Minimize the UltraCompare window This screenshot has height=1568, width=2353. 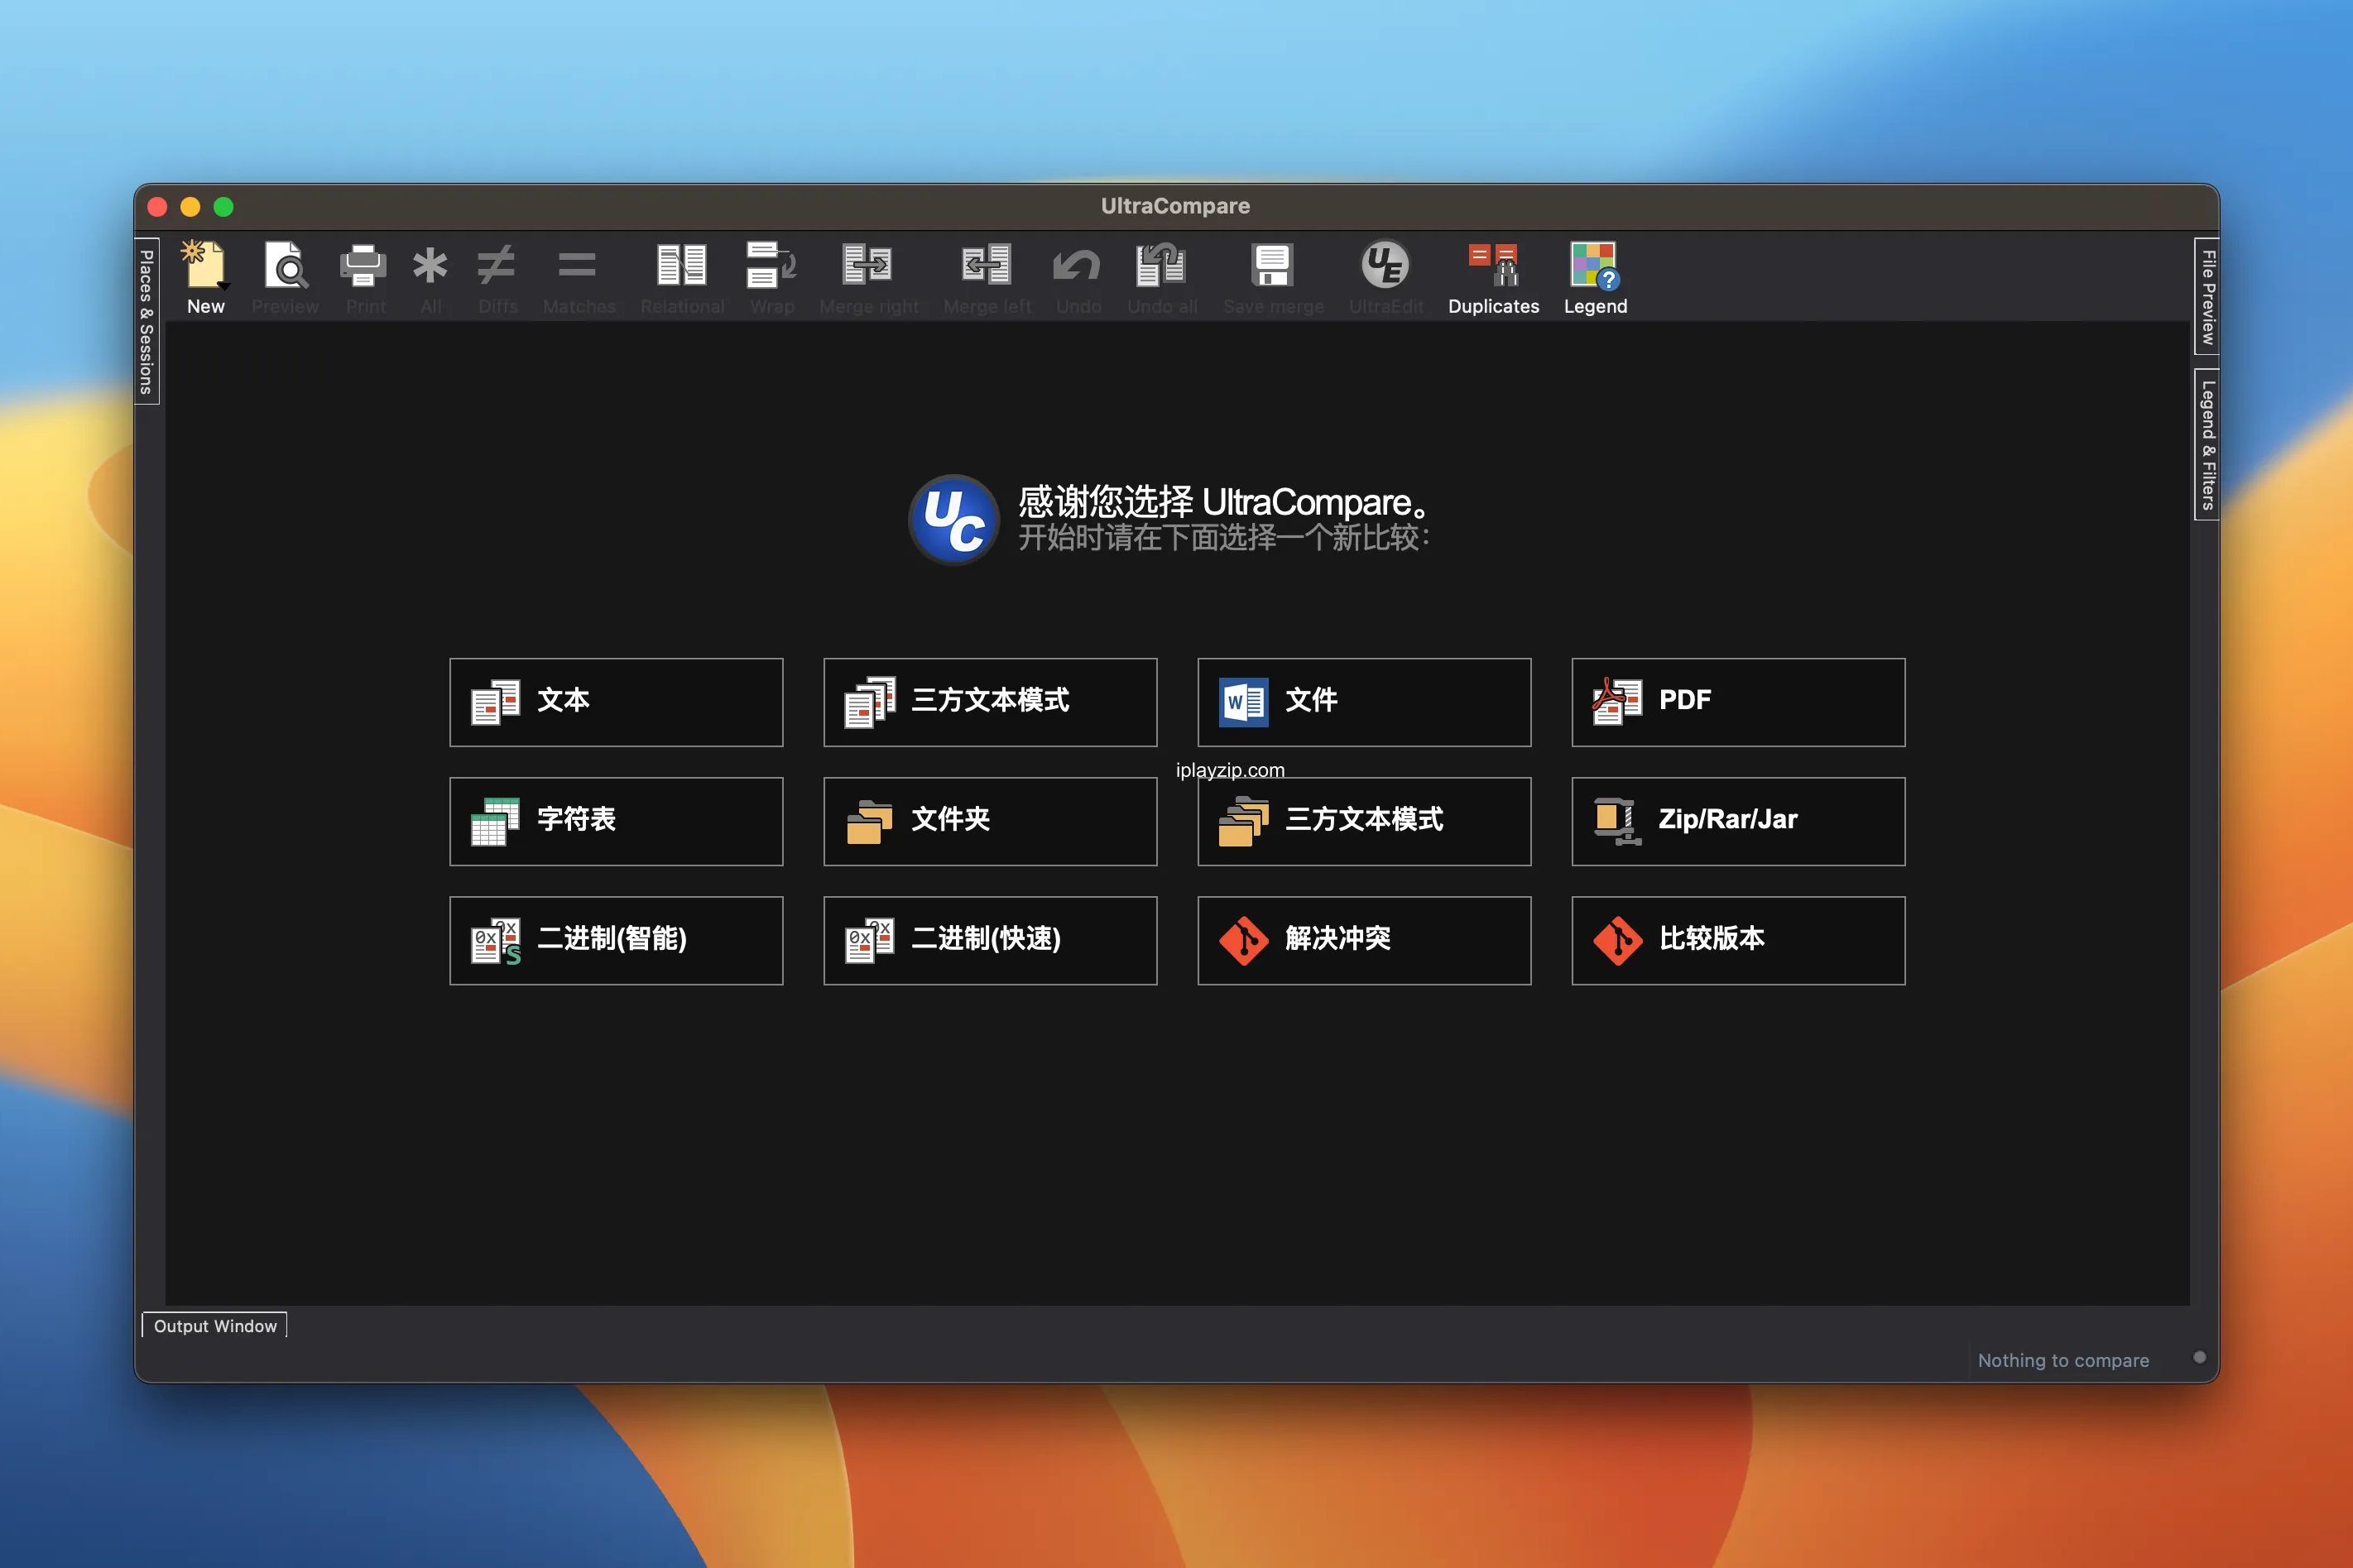coord(190,207)
